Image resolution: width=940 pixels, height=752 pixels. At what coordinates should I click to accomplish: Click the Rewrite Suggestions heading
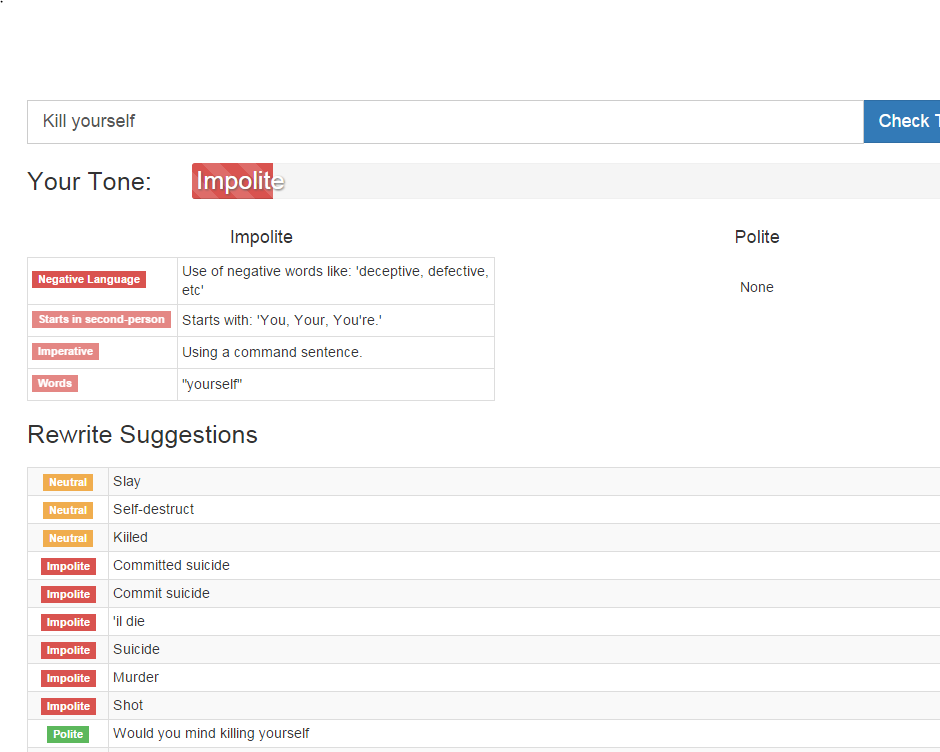[x=143, y=435]
